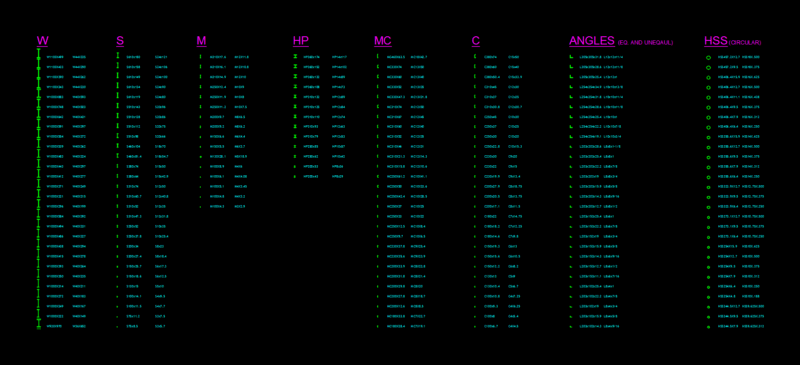Select the M section heading
This screenshot has width=800, height=365.
202,41
